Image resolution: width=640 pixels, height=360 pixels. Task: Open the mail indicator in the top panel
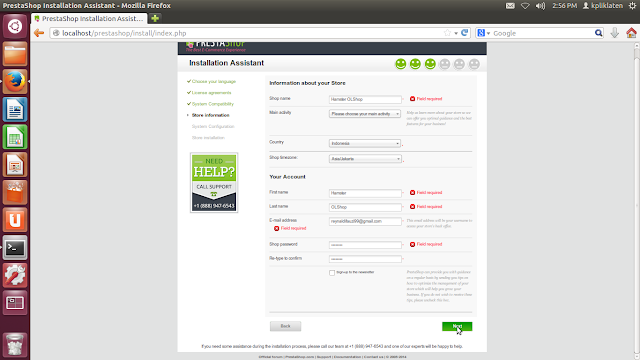click(510, 6)
